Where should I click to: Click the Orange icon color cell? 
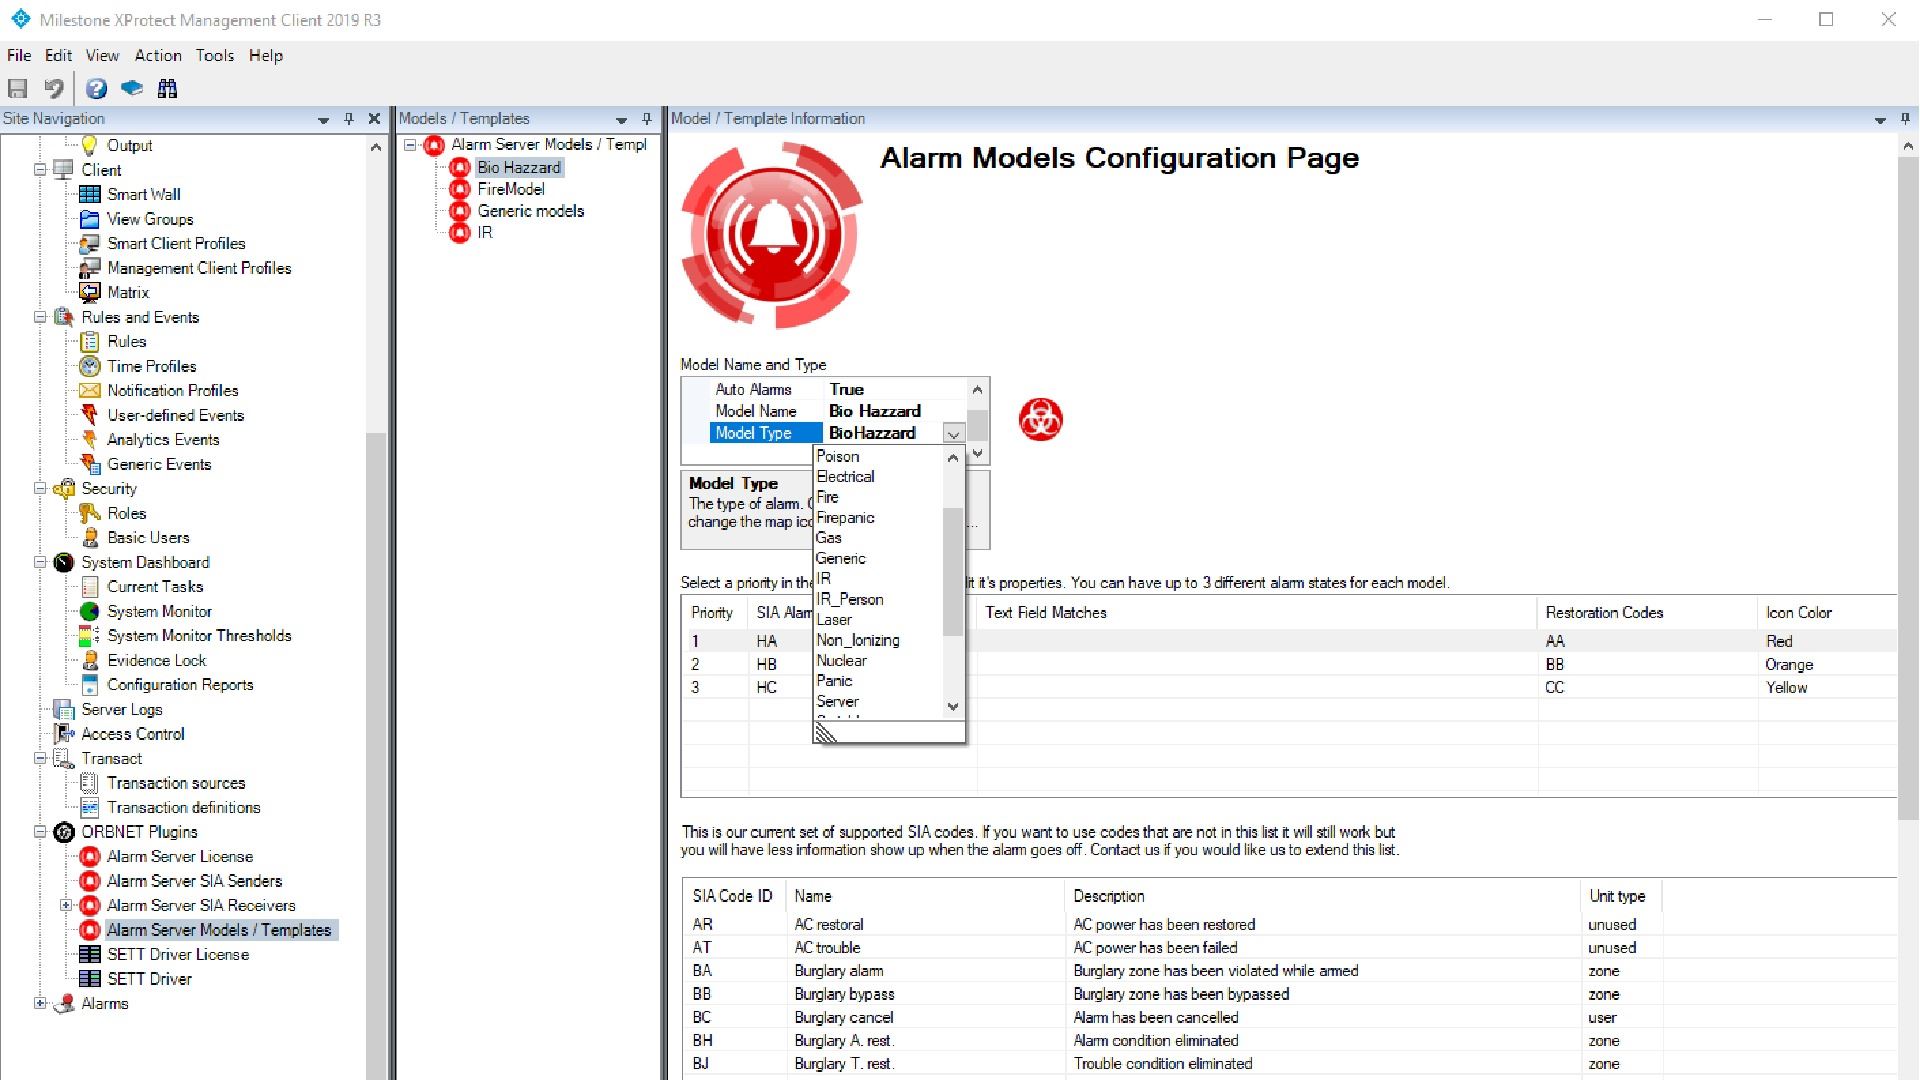coord(1825,665)
